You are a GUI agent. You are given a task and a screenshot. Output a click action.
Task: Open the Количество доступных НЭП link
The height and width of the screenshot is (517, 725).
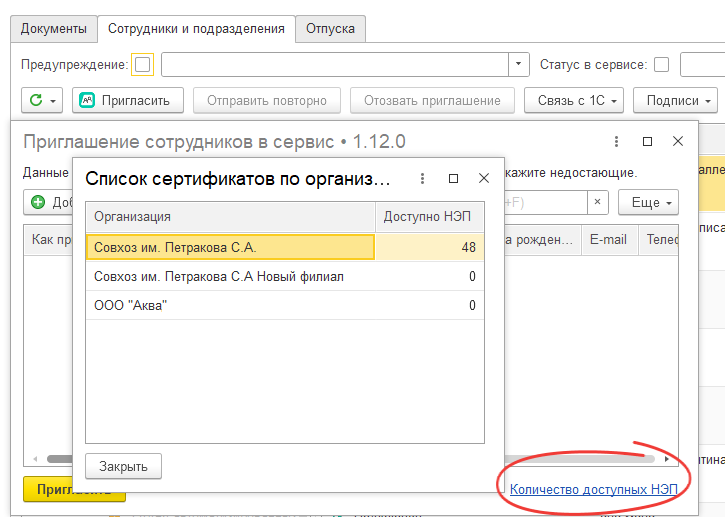(x=595, y=489)
